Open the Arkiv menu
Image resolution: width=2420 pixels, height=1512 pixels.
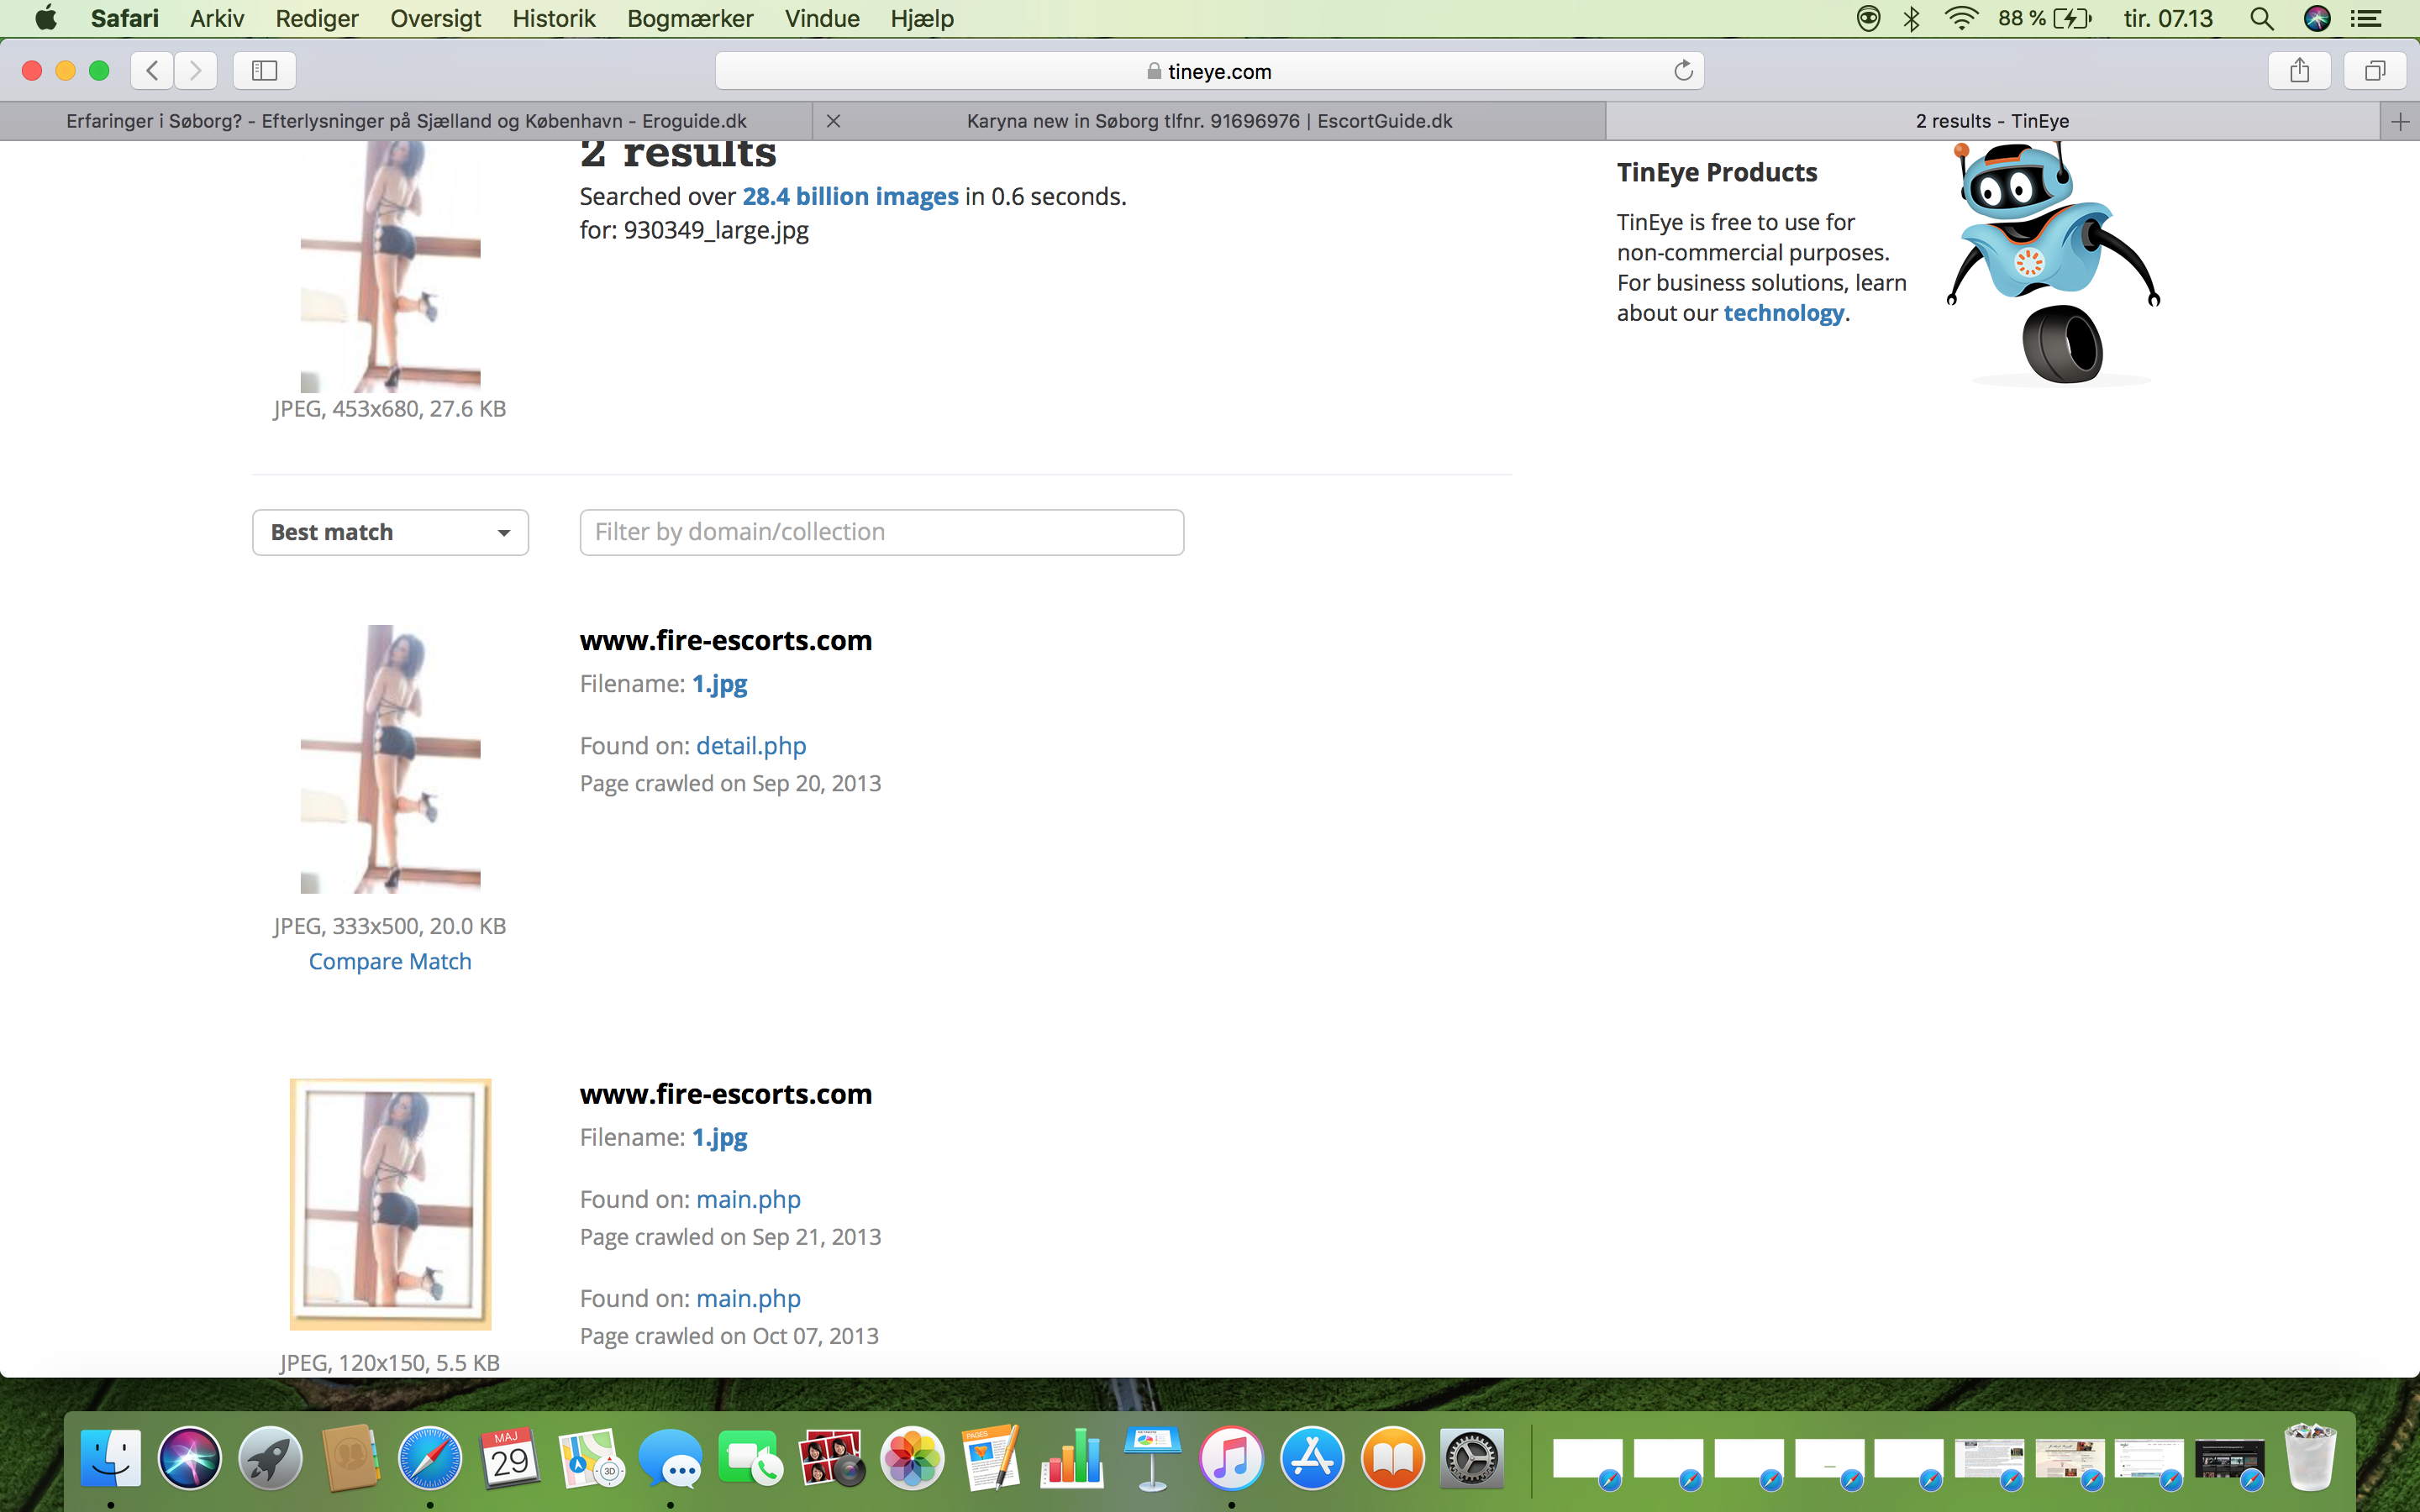(x=217, y=19)
